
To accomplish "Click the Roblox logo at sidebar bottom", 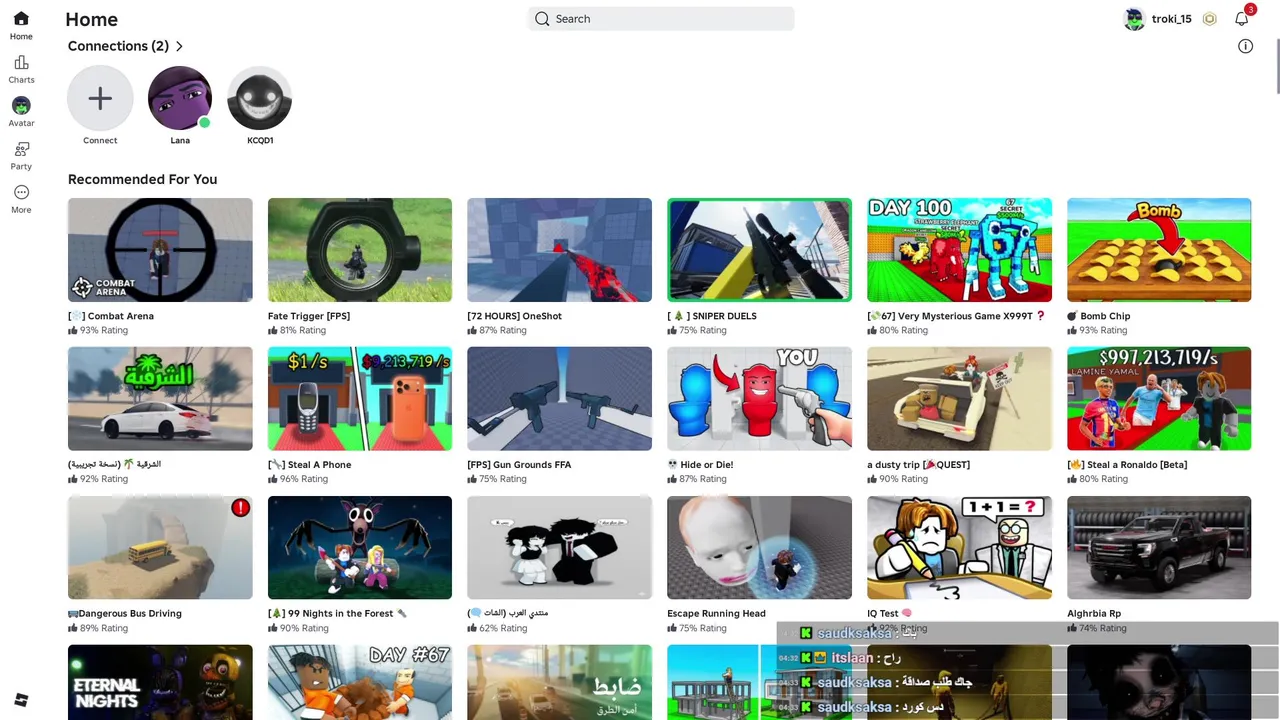I will 21,700.
